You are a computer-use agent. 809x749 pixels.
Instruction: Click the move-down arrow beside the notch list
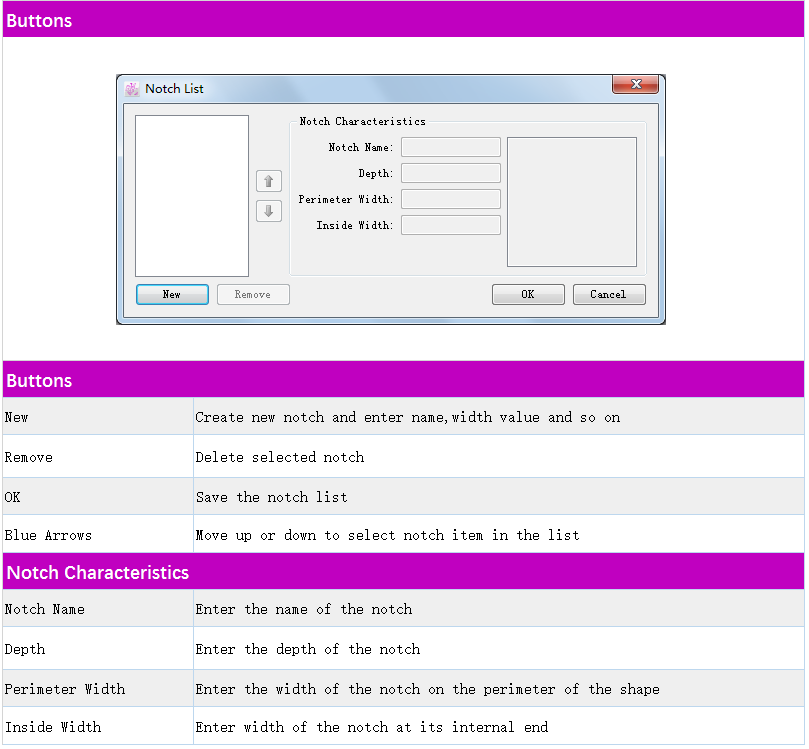click(x=269, y=211)
